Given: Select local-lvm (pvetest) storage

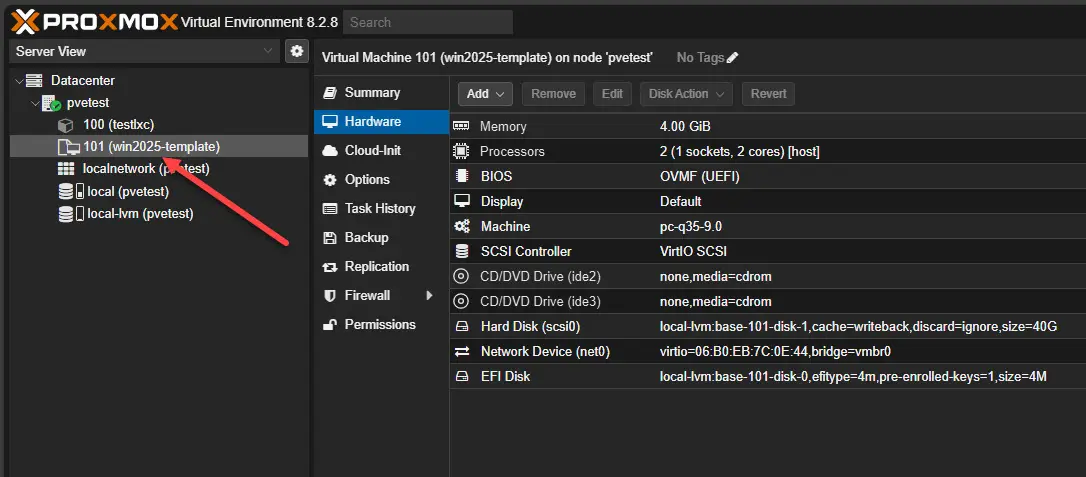Looking at the screenshot, I should pyautogui.click(x=140, y=213).
